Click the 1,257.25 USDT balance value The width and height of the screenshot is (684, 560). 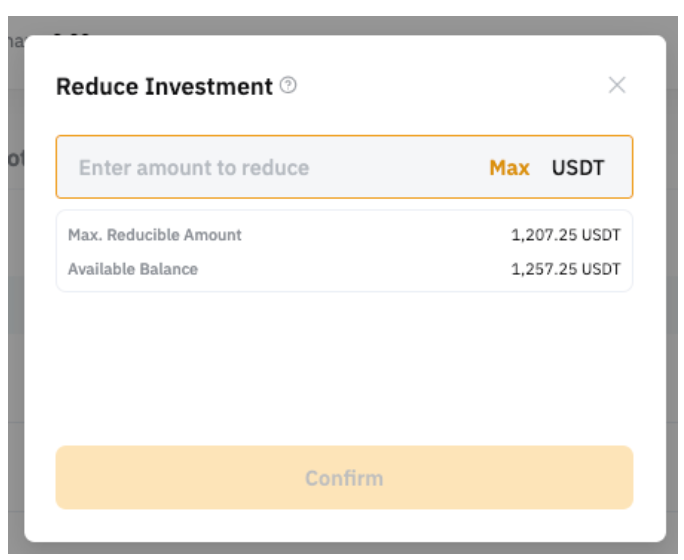click(565, 269)
